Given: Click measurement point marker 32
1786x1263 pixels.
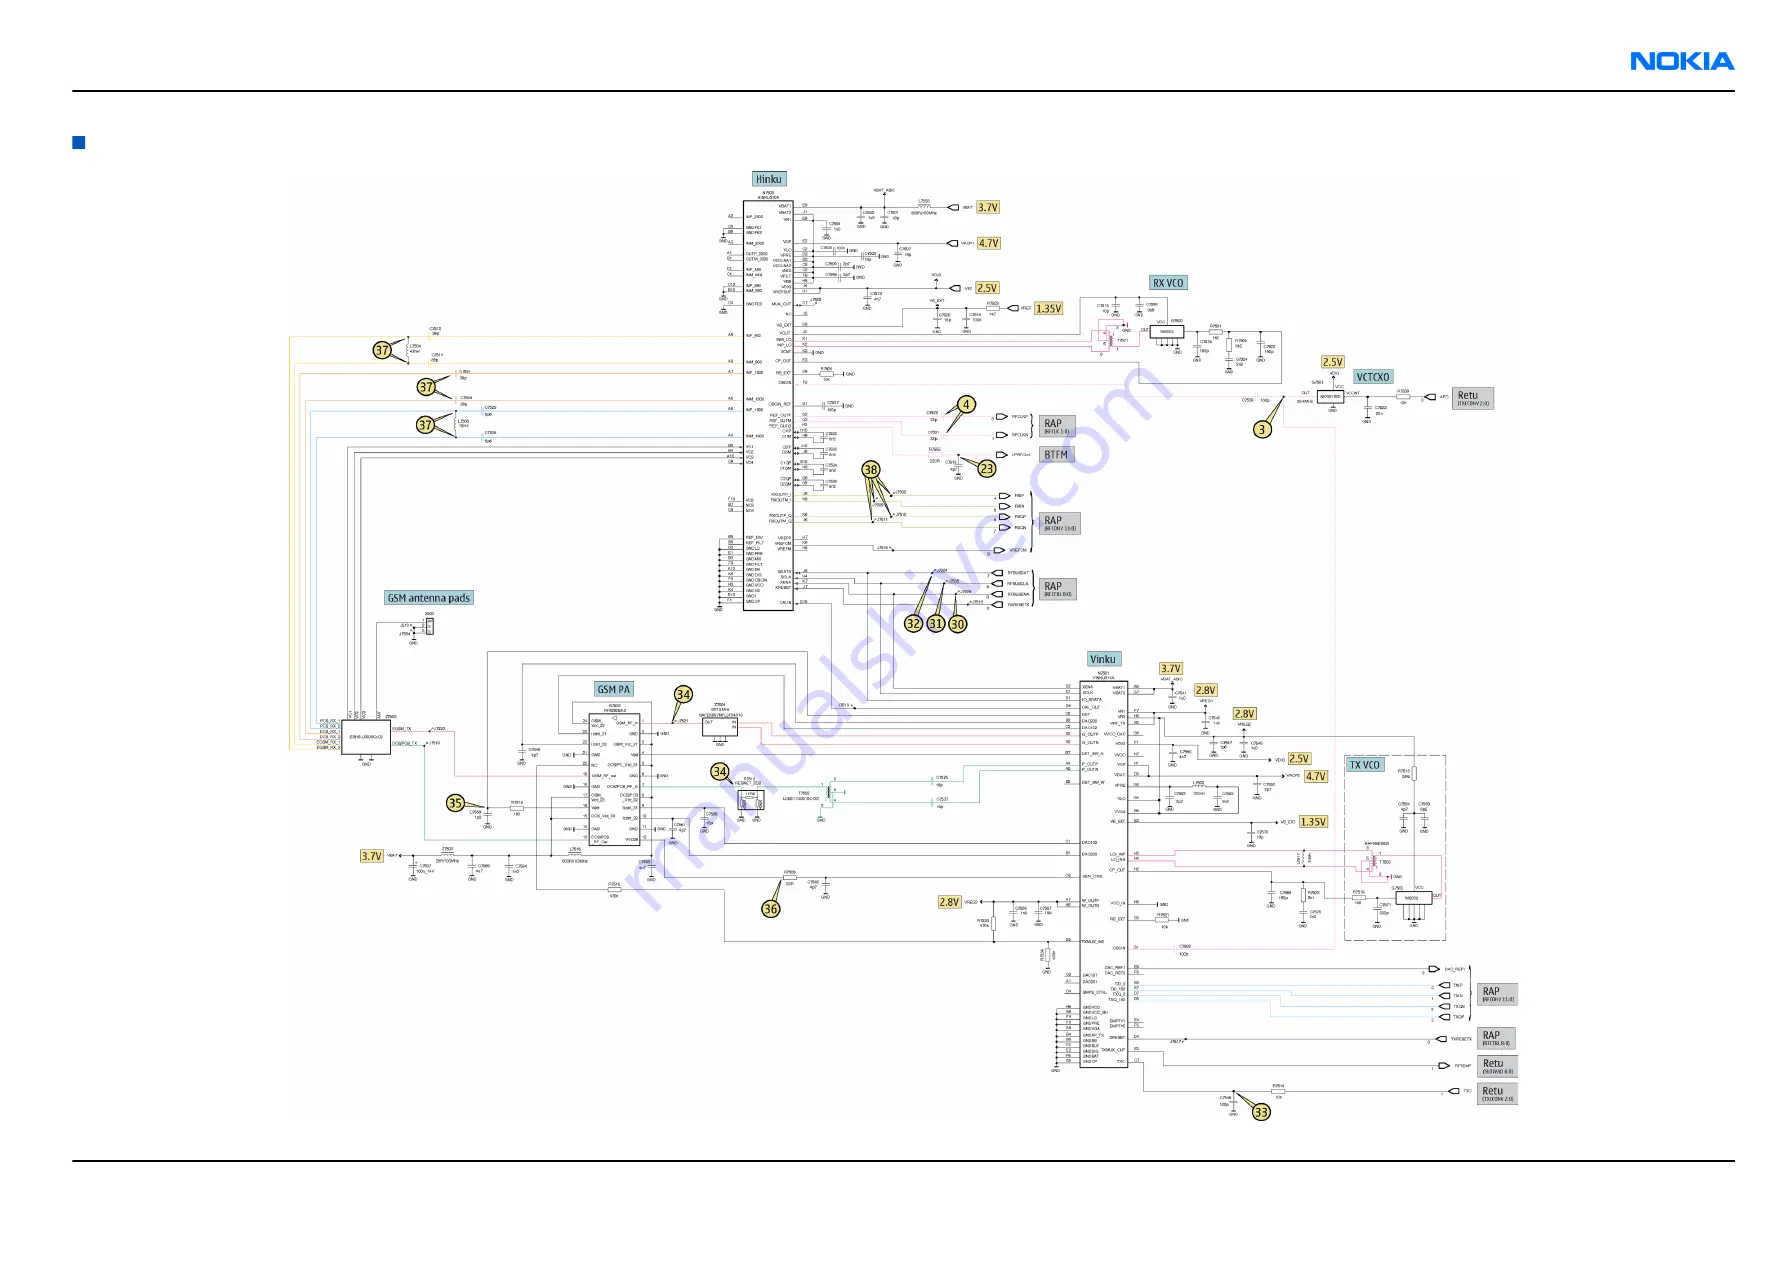Looking at the screenshot, I should (913, 623).
